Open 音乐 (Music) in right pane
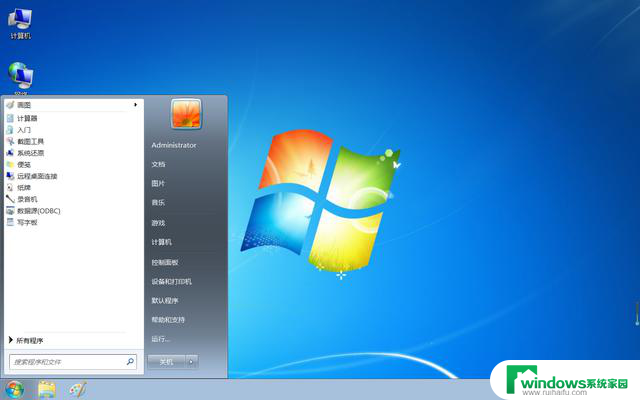 (x=158, y=202)
